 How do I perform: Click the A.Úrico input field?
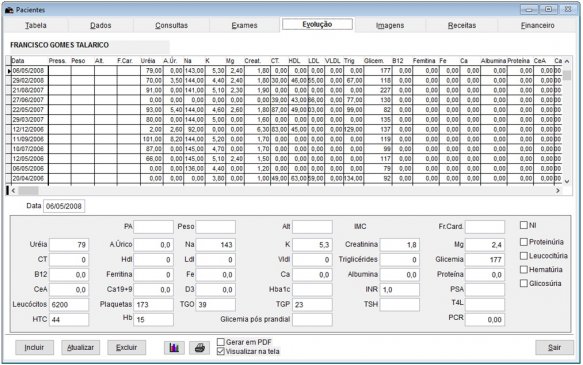(x=154, y=245)
